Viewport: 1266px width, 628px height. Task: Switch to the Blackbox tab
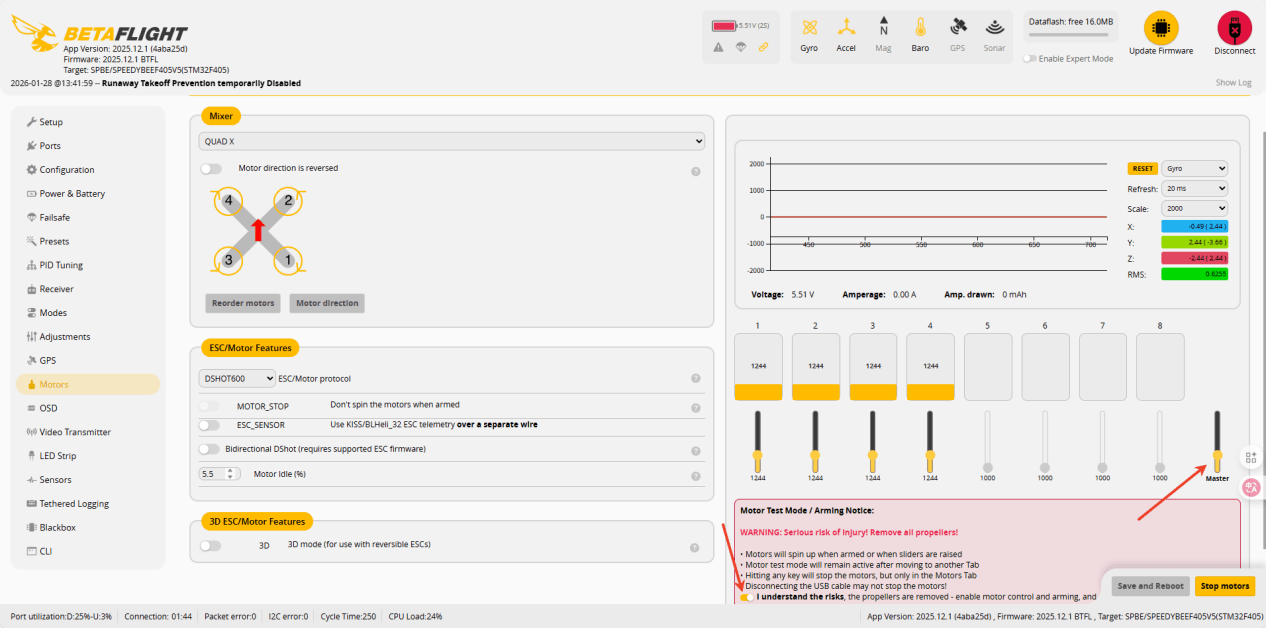click(x=57, y=527)
